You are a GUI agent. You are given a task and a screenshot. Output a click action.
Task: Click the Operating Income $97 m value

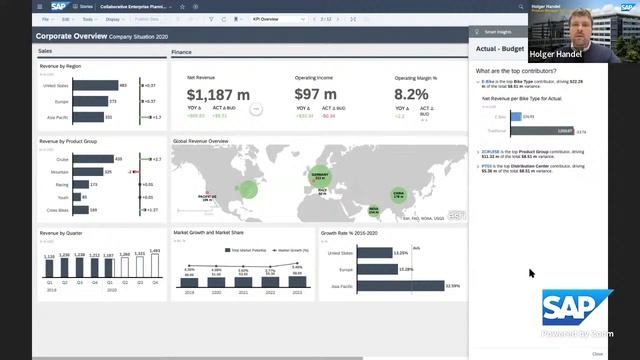point(316,94)
